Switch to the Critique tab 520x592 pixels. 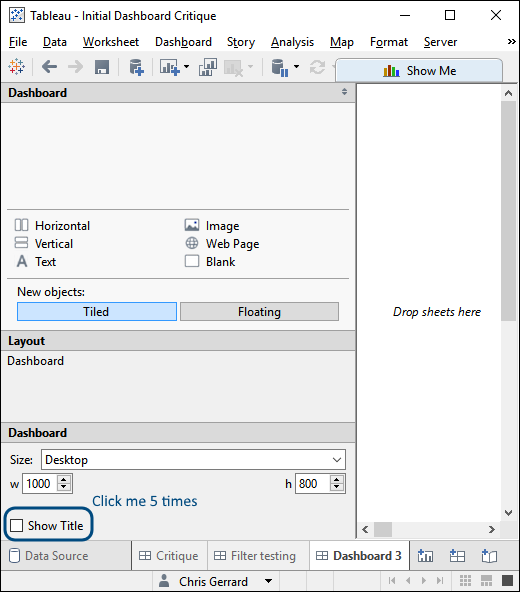169,556
